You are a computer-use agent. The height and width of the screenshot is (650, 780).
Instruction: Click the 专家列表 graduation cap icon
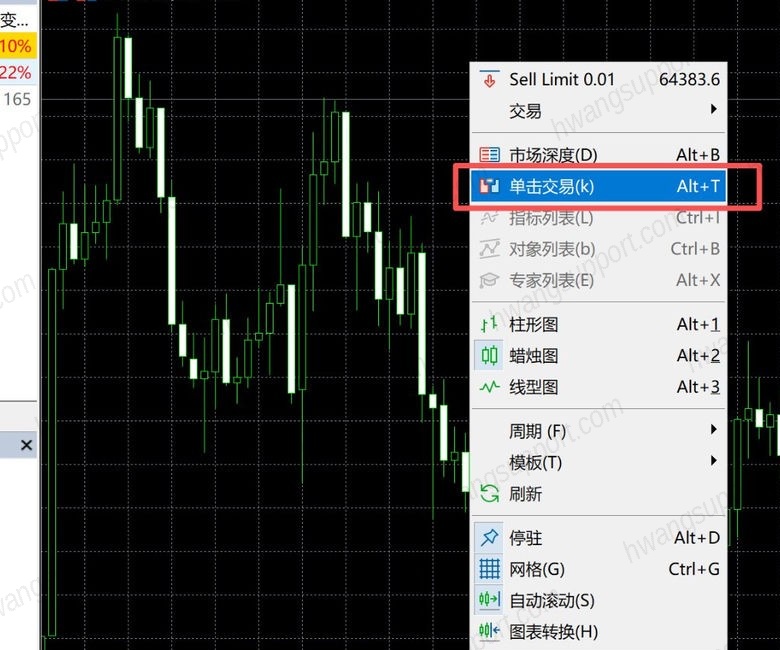pyautogui.click(x=489, y=280)
